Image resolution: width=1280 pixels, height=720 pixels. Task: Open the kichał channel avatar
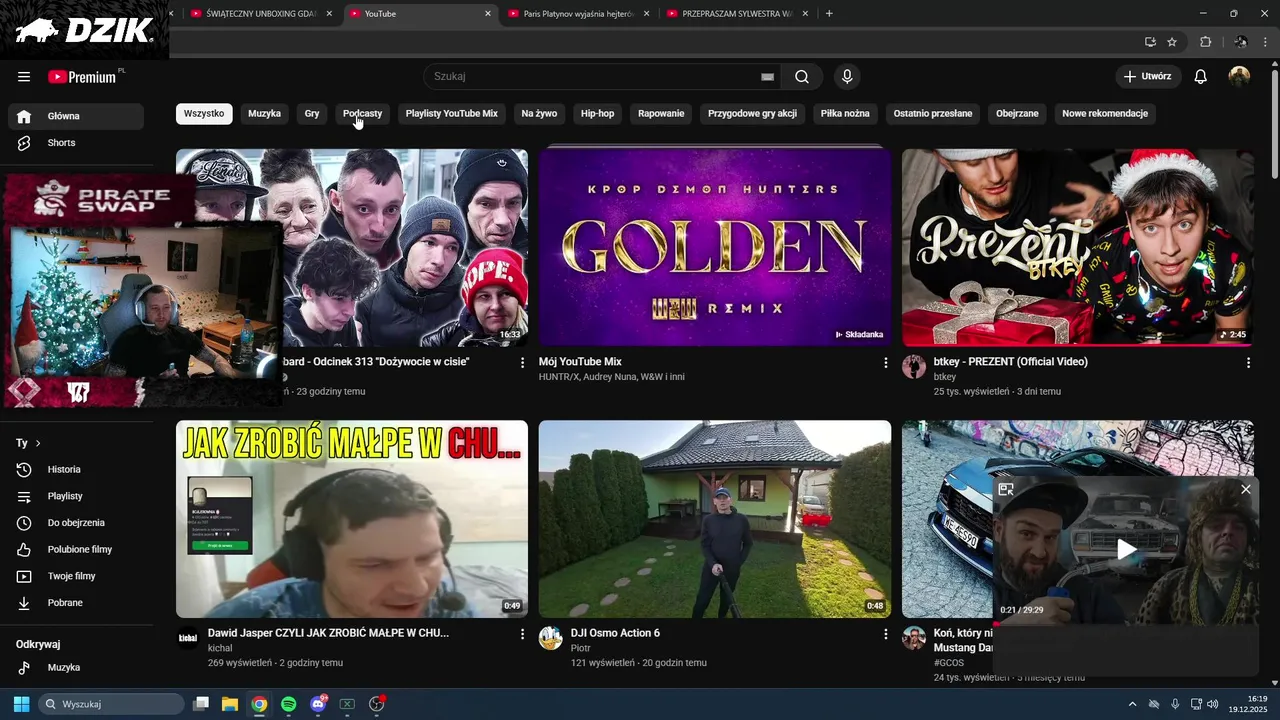(188, 638)
